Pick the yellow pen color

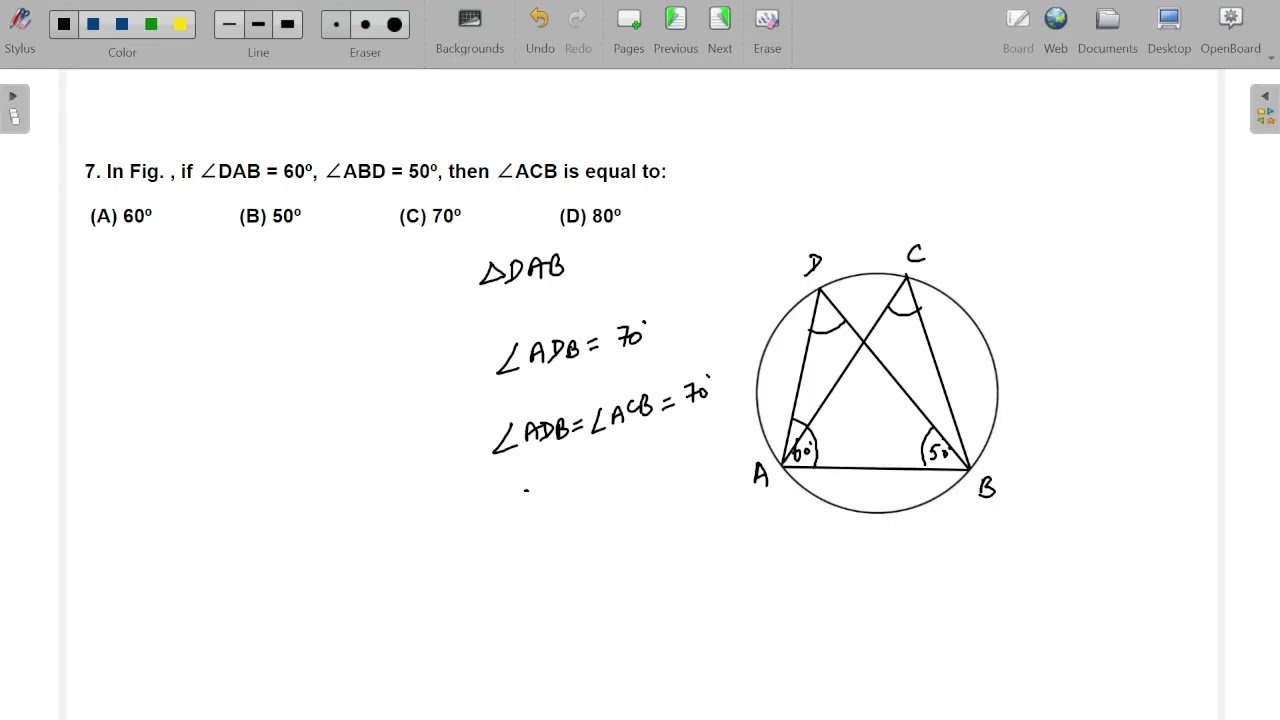coord(180,24)
